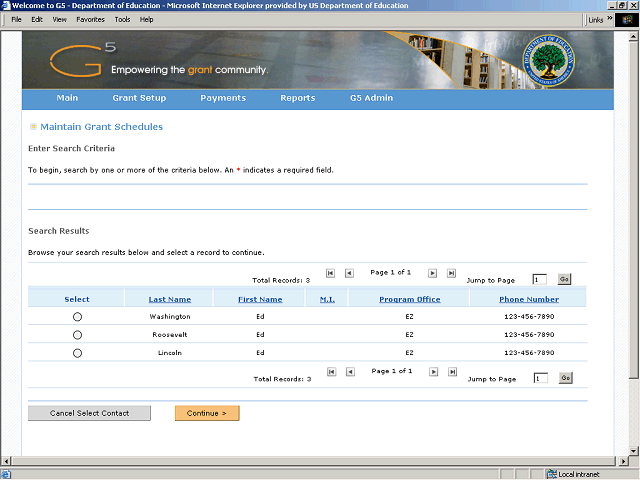This screenshot has height=480, width=640.
Task: Open the Payments navigation menu
Action: tap(223, 98)
